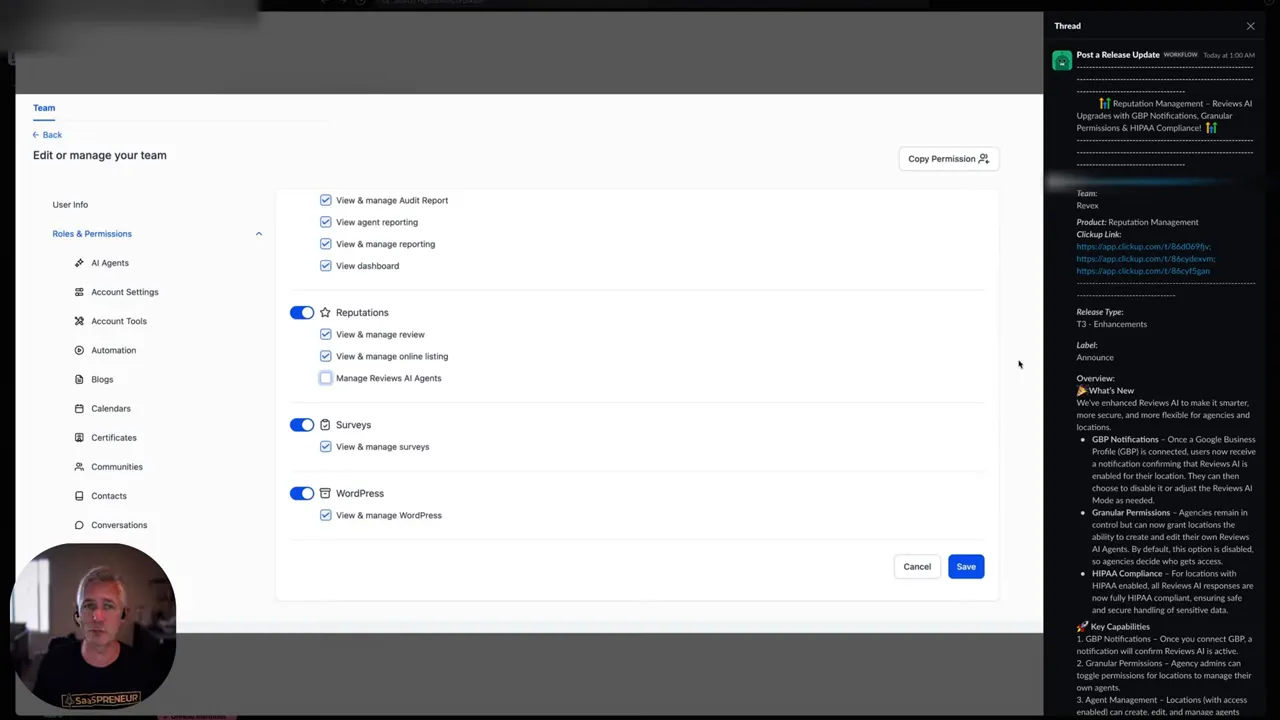1280x720 pixels.
Task: Check the Manage Reviews AI Agents box
Action: coord(325,378)
